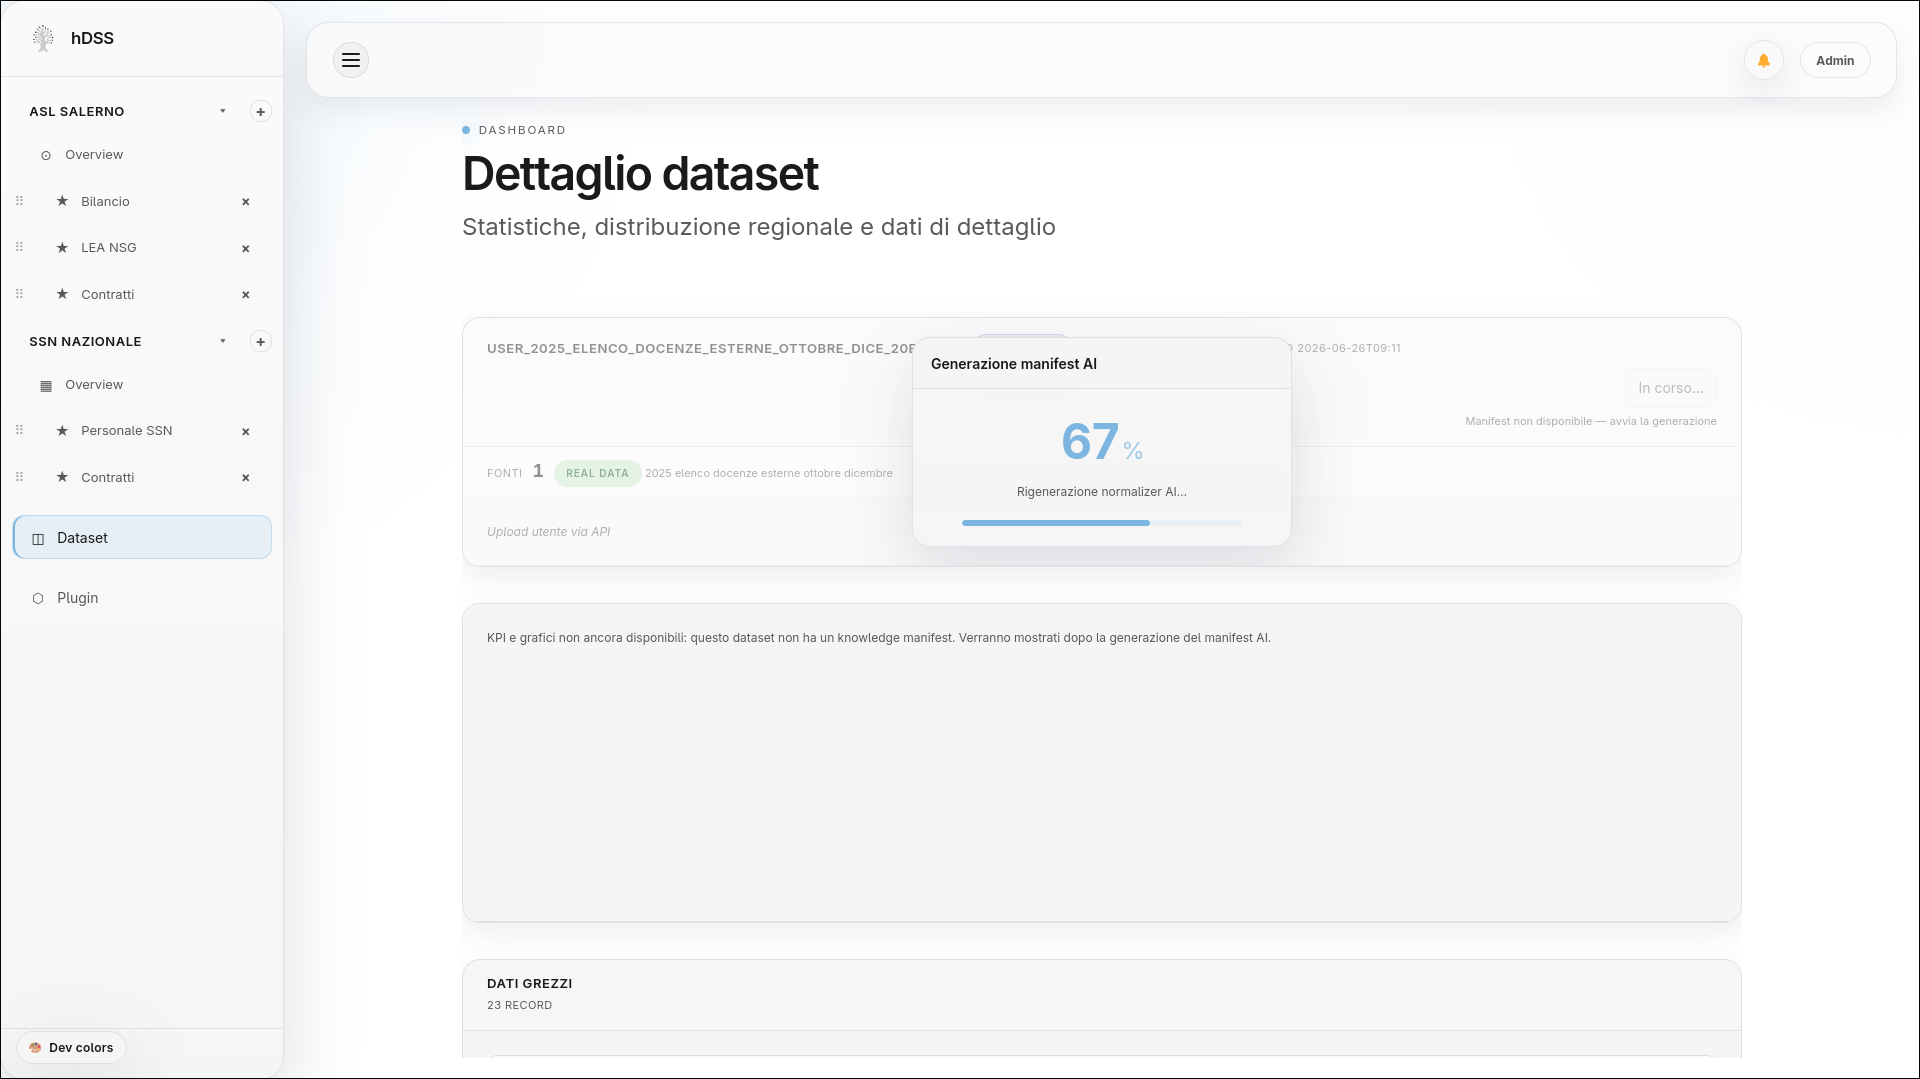
Task: Open Contratti under SSN Nazionale
Action: point(107,477)
